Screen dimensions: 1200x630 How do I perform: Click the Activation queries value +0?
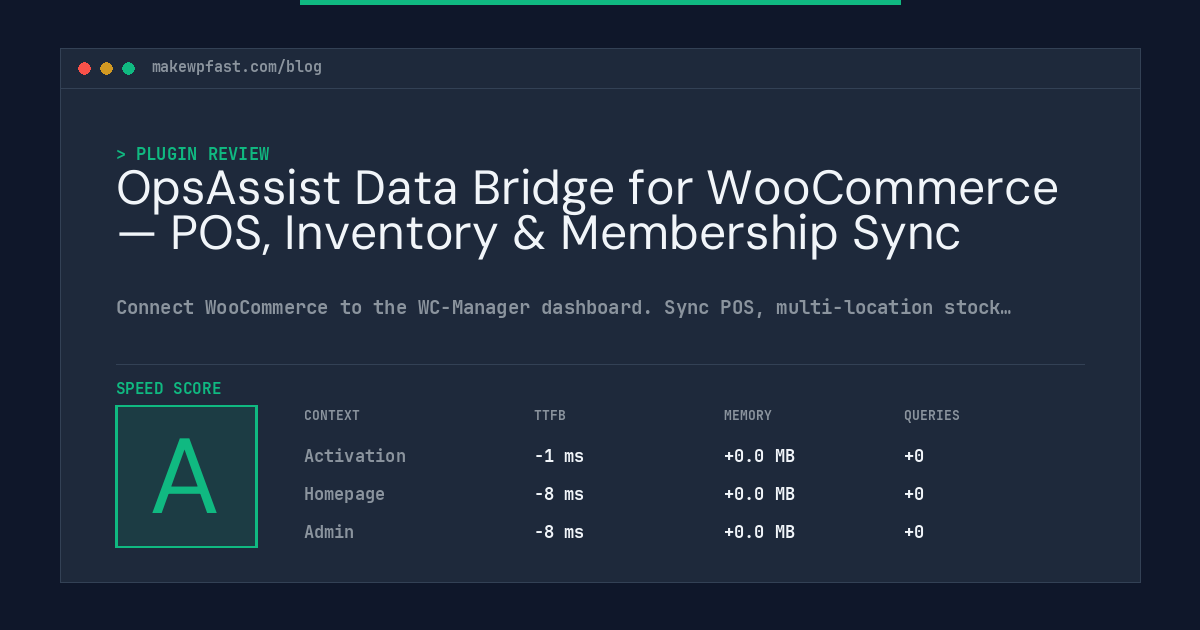point(914,456)
